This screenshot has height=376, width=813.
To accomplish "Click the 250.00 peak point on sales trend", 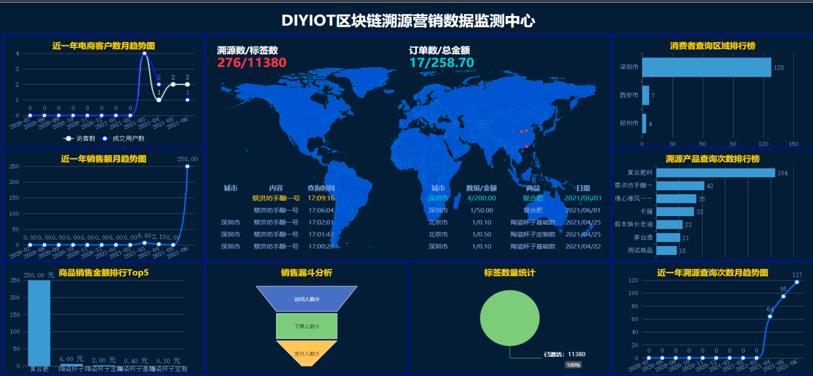I will click(x=188, y=166).
